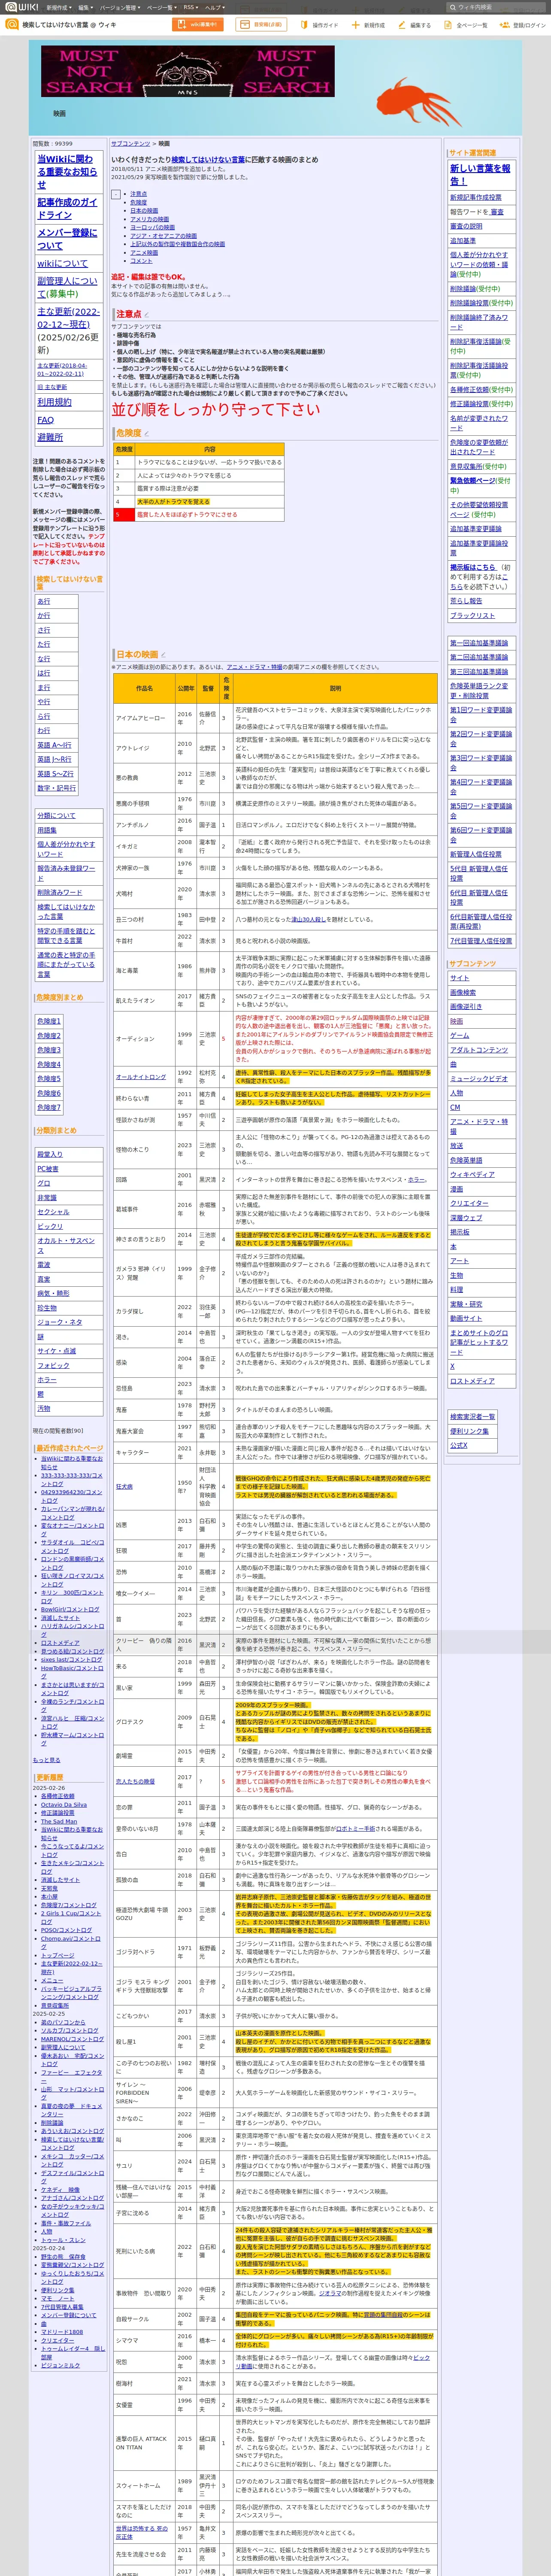
Task: Open ミュージックビデオ under サブコンテンツ
Action: pyautogui.click(x=479, y=1079)
